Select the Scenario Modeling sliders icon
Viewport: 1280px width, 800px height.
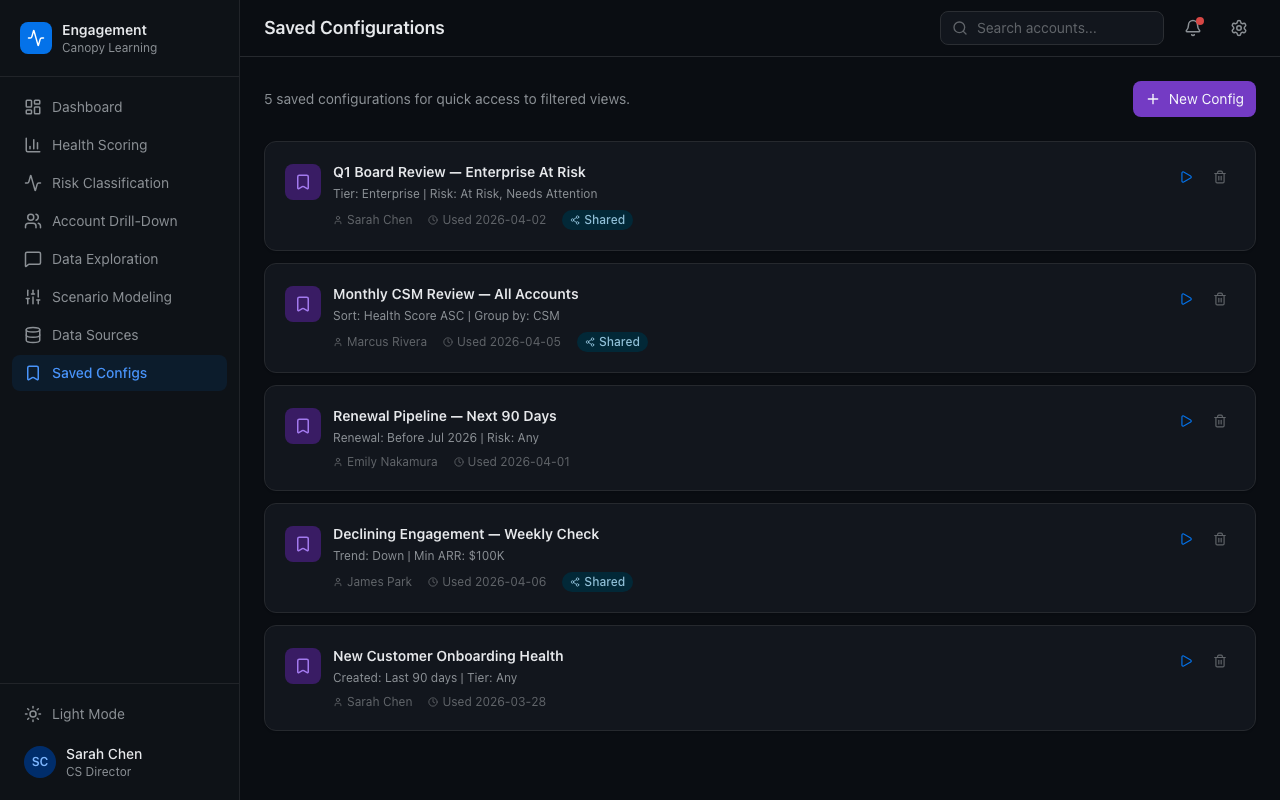32,297
